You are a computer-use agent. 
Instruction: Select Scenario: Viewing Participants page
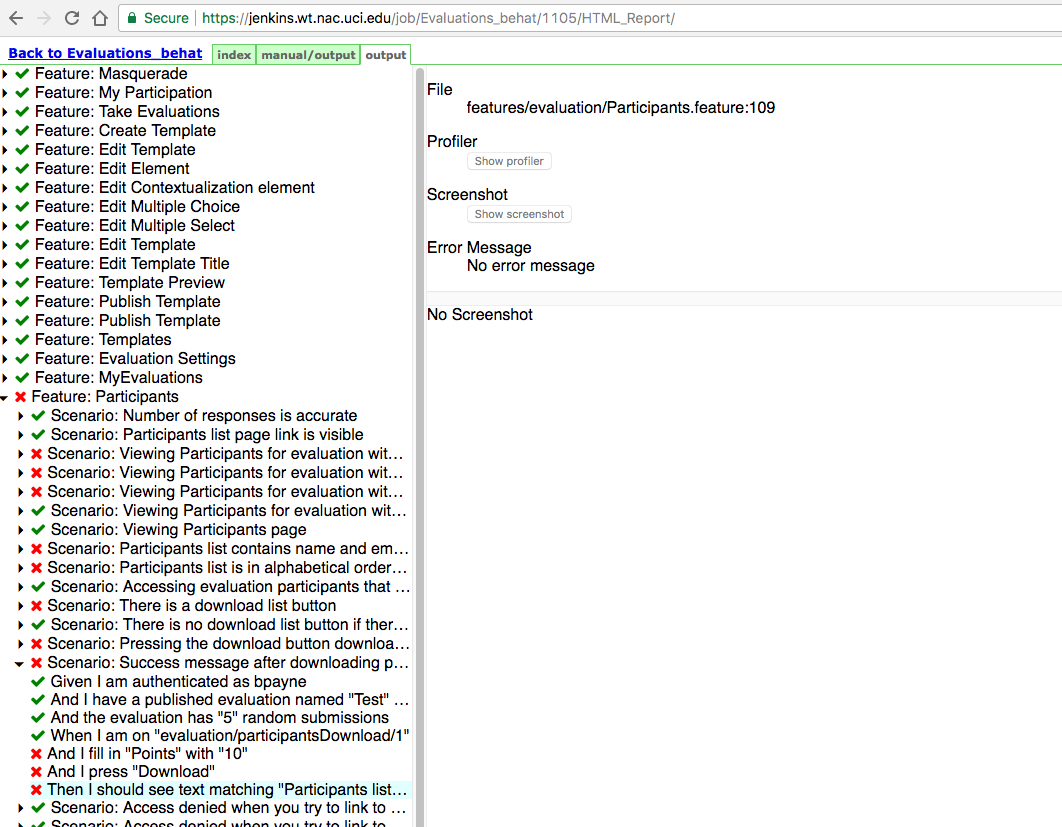click(x=179, y=530)
